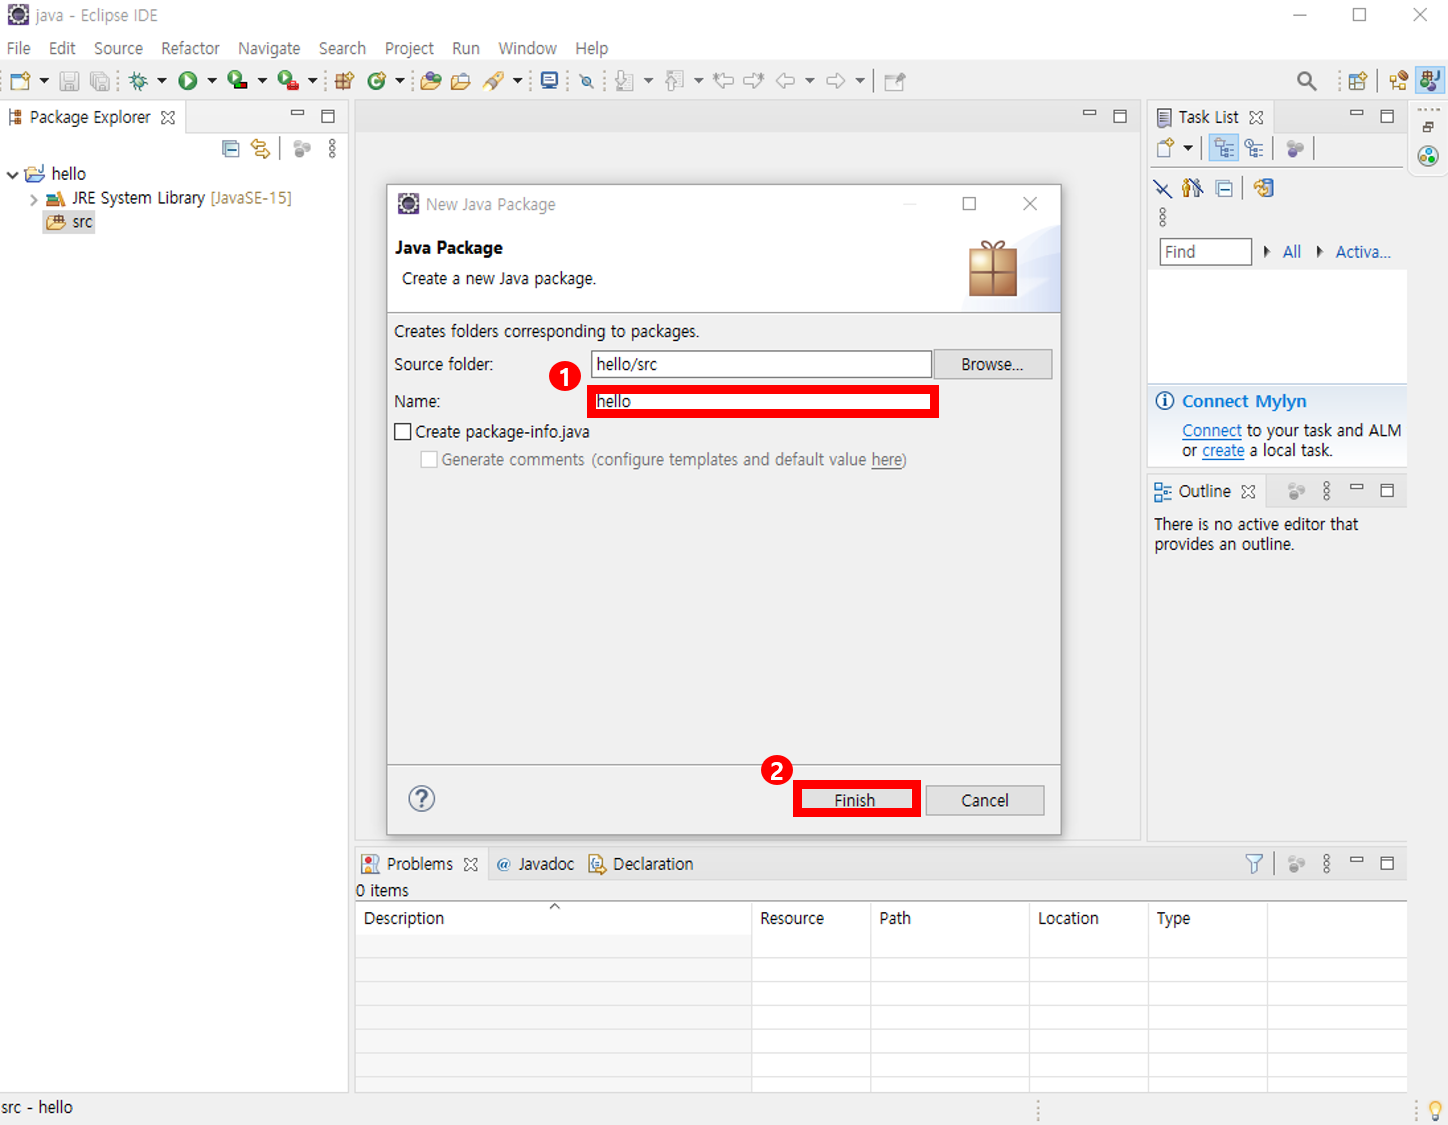Open the New wizard dropdown arrow
1448x1125 pixels.
pyautogui.click(x=44, y=81)
